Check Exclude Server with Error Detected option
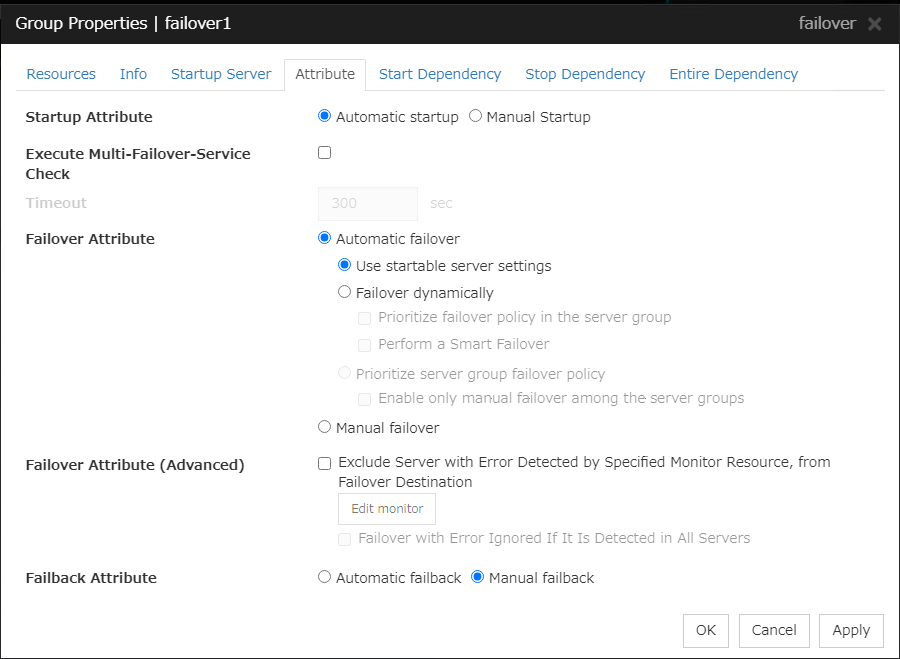Image resolution: width=900 pixels, height=659 pixels. click(x=324, y=463)
